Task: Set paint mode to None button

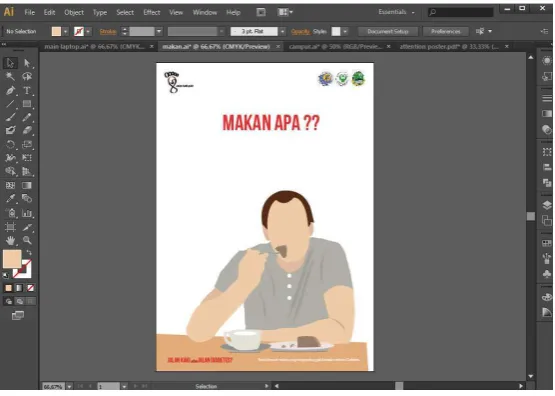Action: pos(30,288)
